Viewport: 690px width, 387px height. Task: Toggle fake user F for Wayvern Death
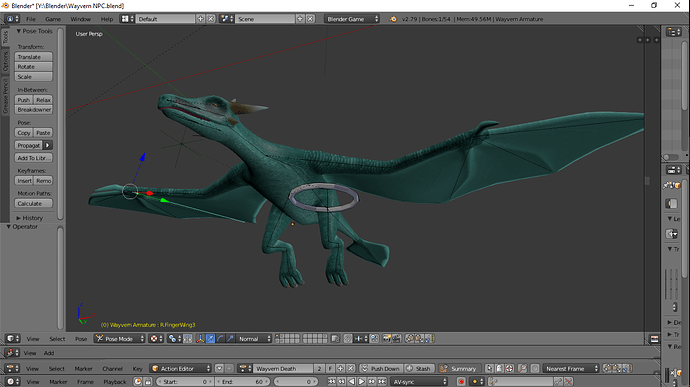[x=330, y=369]
